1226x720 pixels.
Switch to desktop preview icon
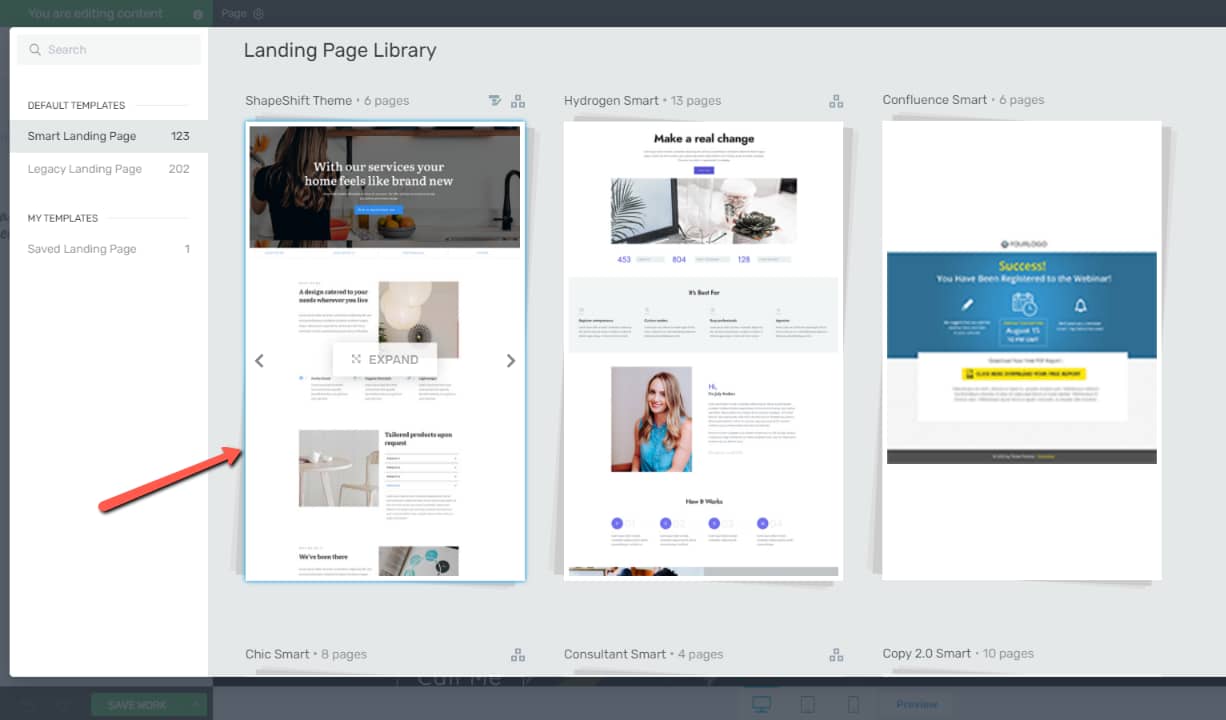click(x=761, y=705)
